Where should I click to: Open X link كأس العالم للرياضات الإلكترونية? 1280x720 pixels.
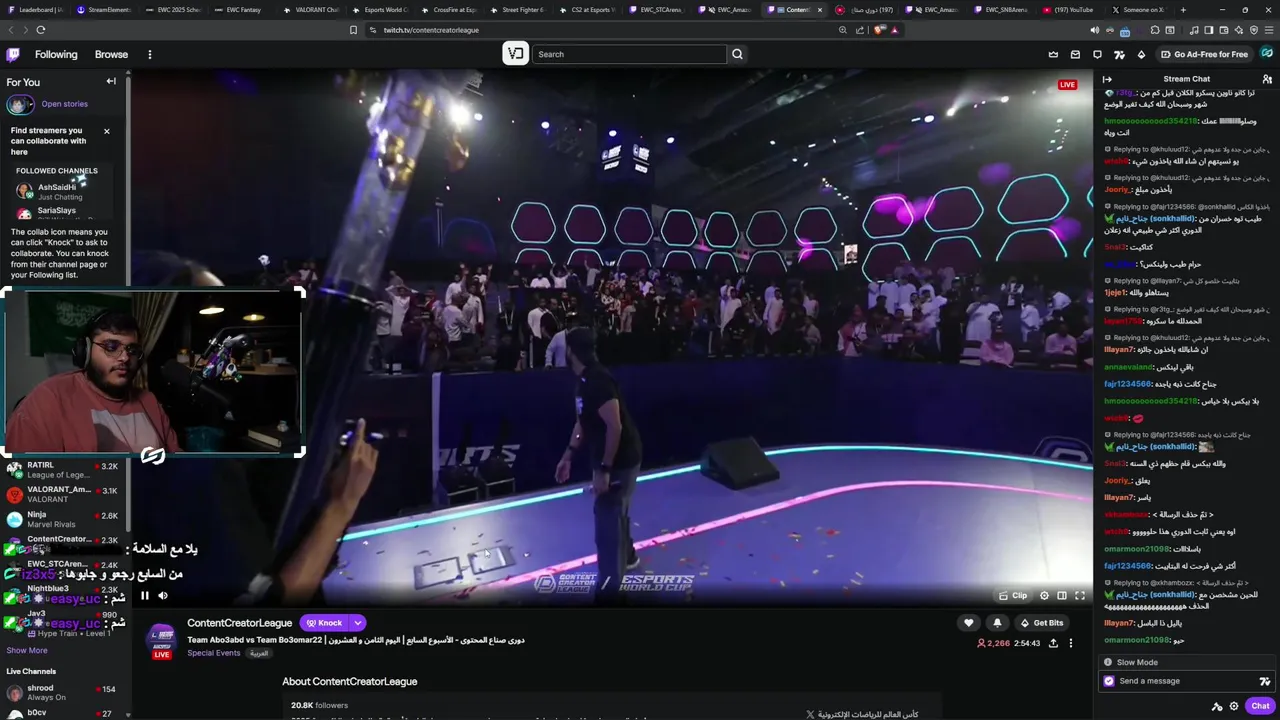[x=862, y=714]
